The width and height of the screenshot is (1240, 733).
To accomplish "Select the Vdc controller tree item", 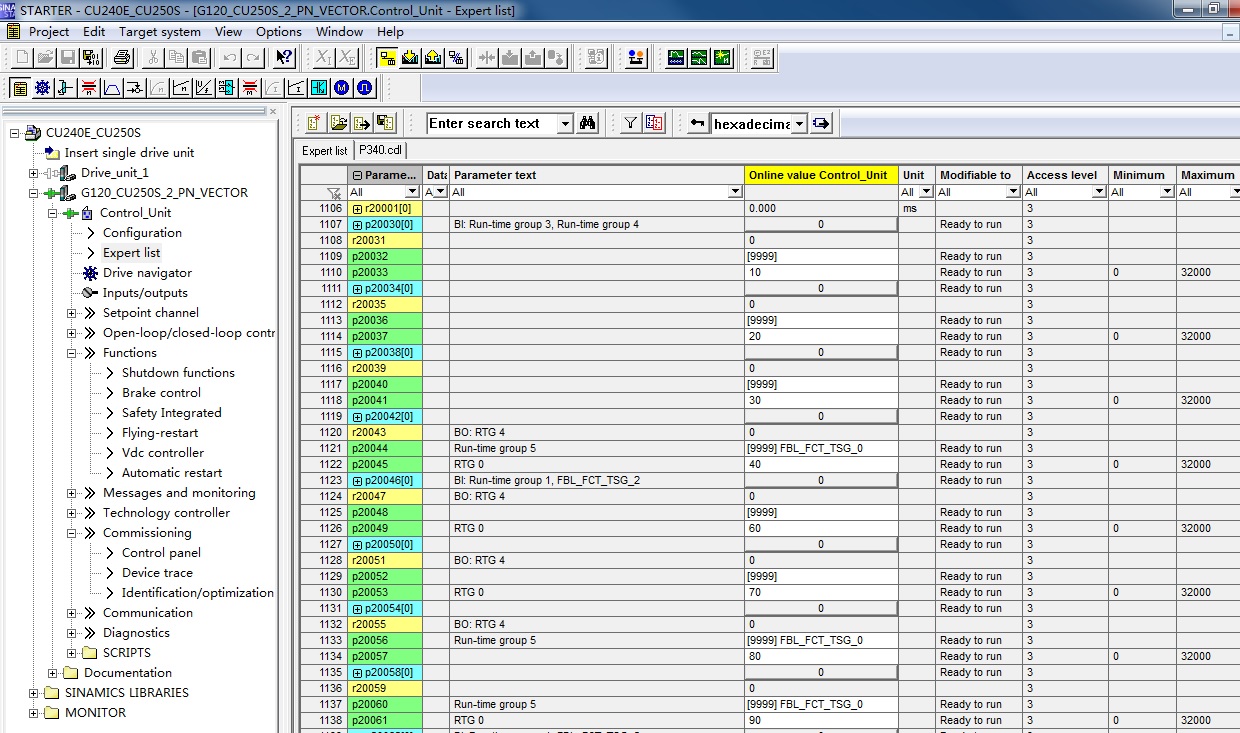I will (163, 453).
